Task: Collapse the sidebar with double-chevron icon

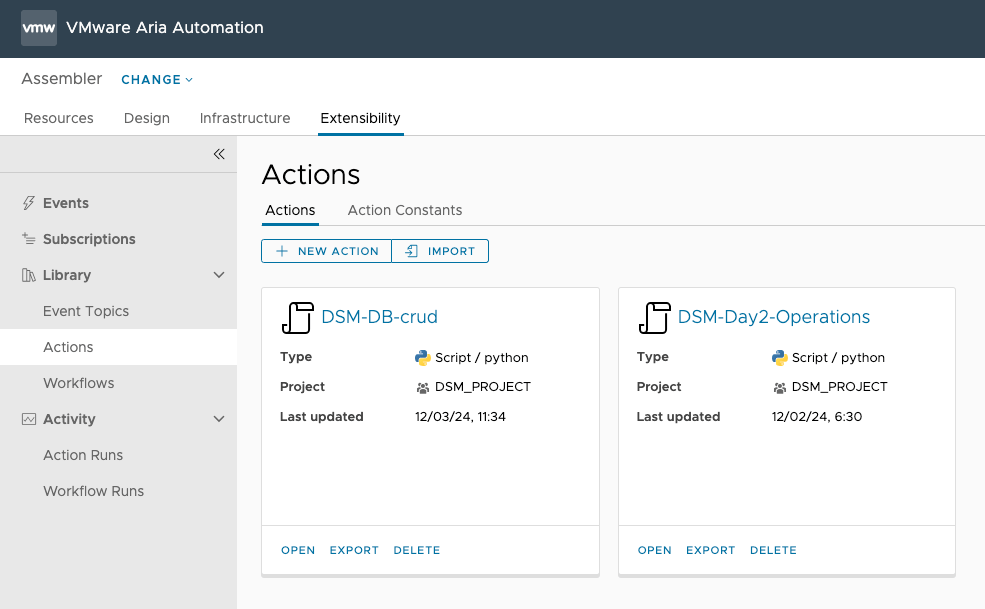Action: click(219, 154)
